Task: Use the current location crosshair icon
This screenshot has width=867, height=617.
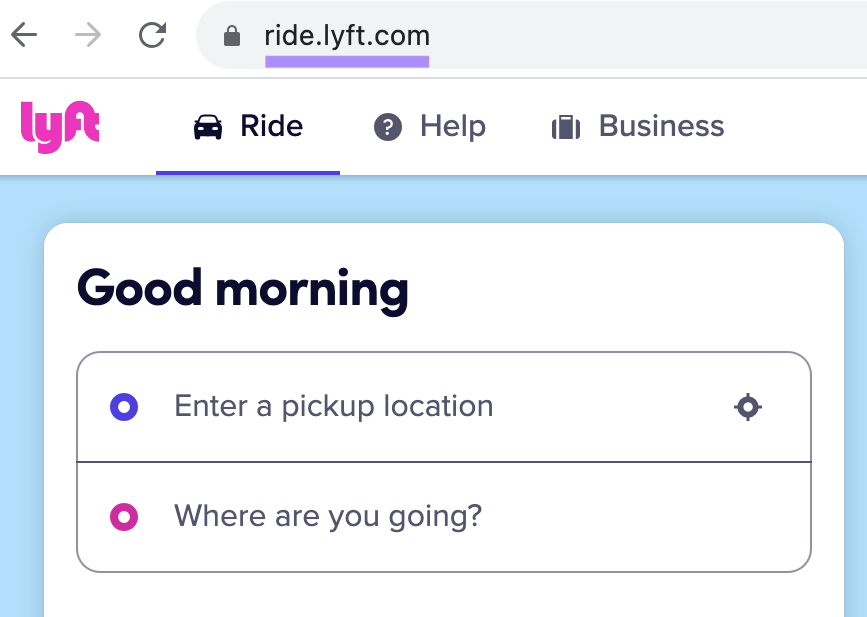Action: pos(747,406)
